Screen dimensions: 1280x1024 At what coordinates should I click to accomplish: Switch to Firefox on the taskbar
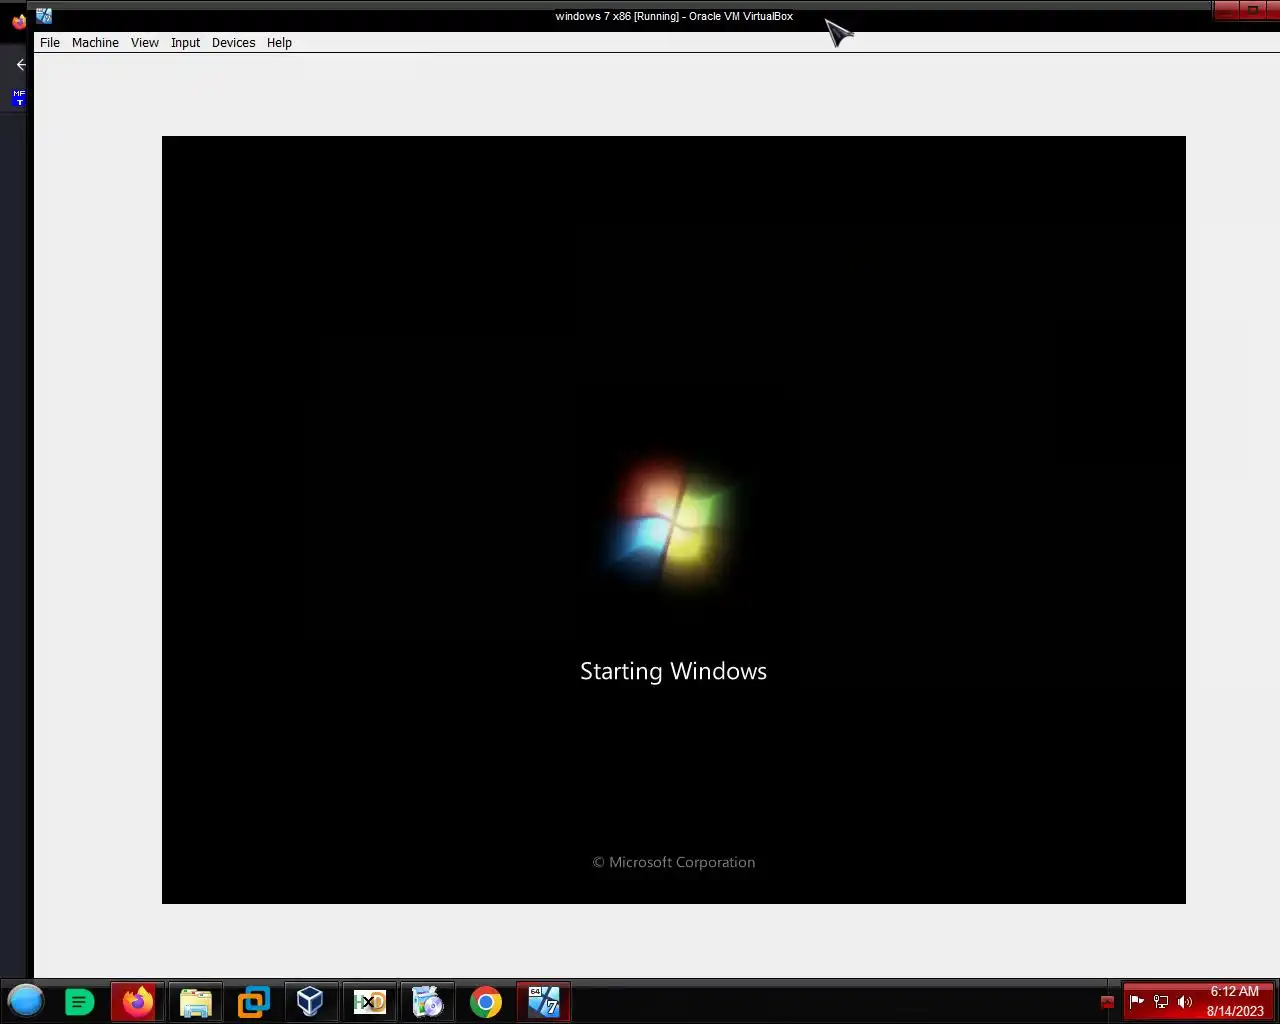click(x=138, y=1002)
